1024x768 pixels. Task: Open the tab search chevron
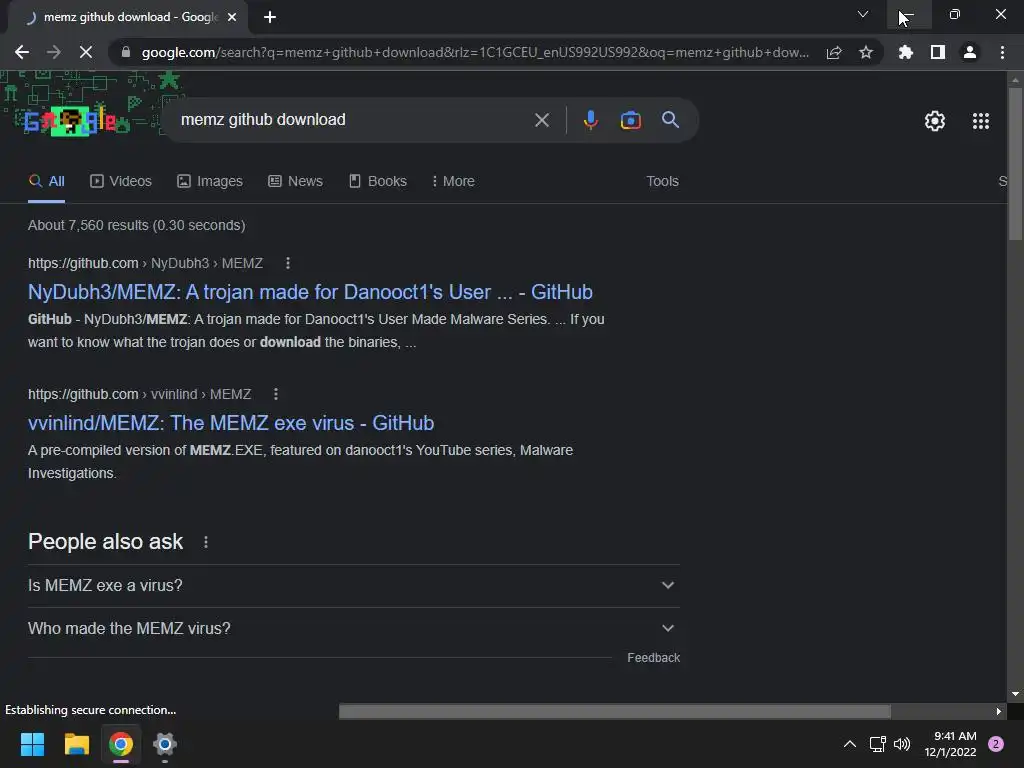click(863, 14)
